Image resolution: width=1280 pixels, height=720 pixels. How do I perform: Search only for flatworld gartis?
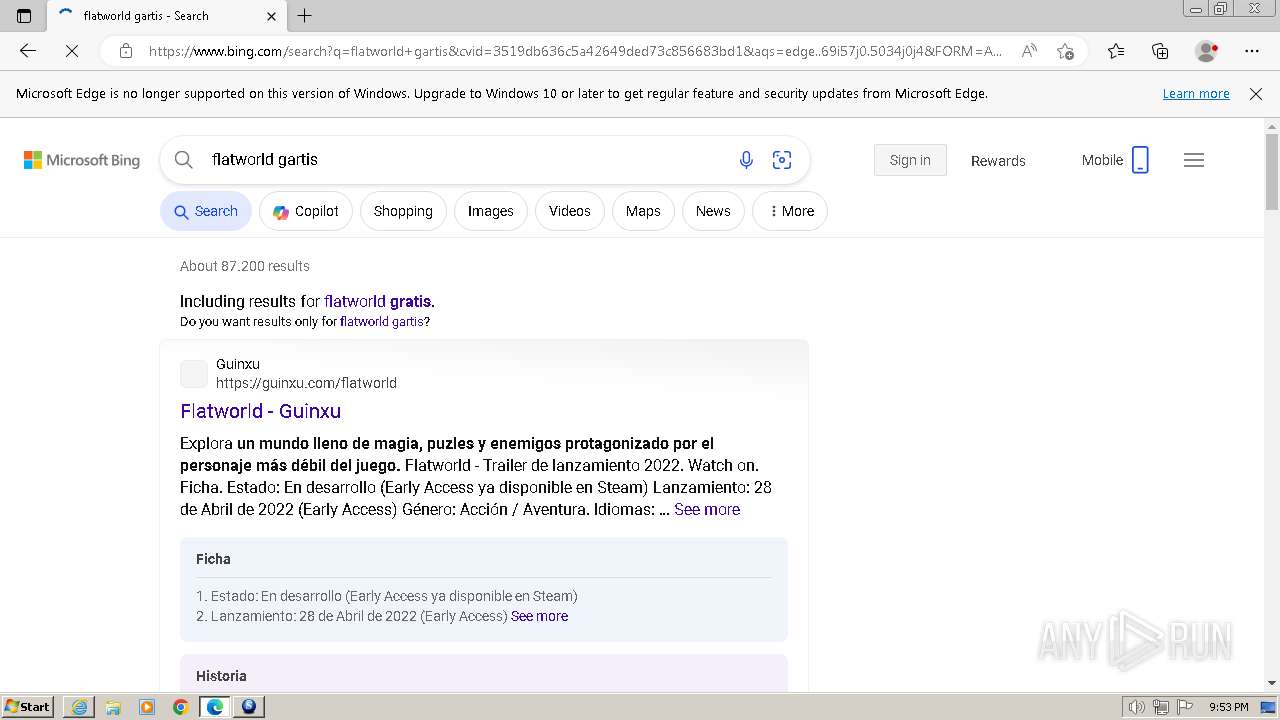click(x=382, y=322)
